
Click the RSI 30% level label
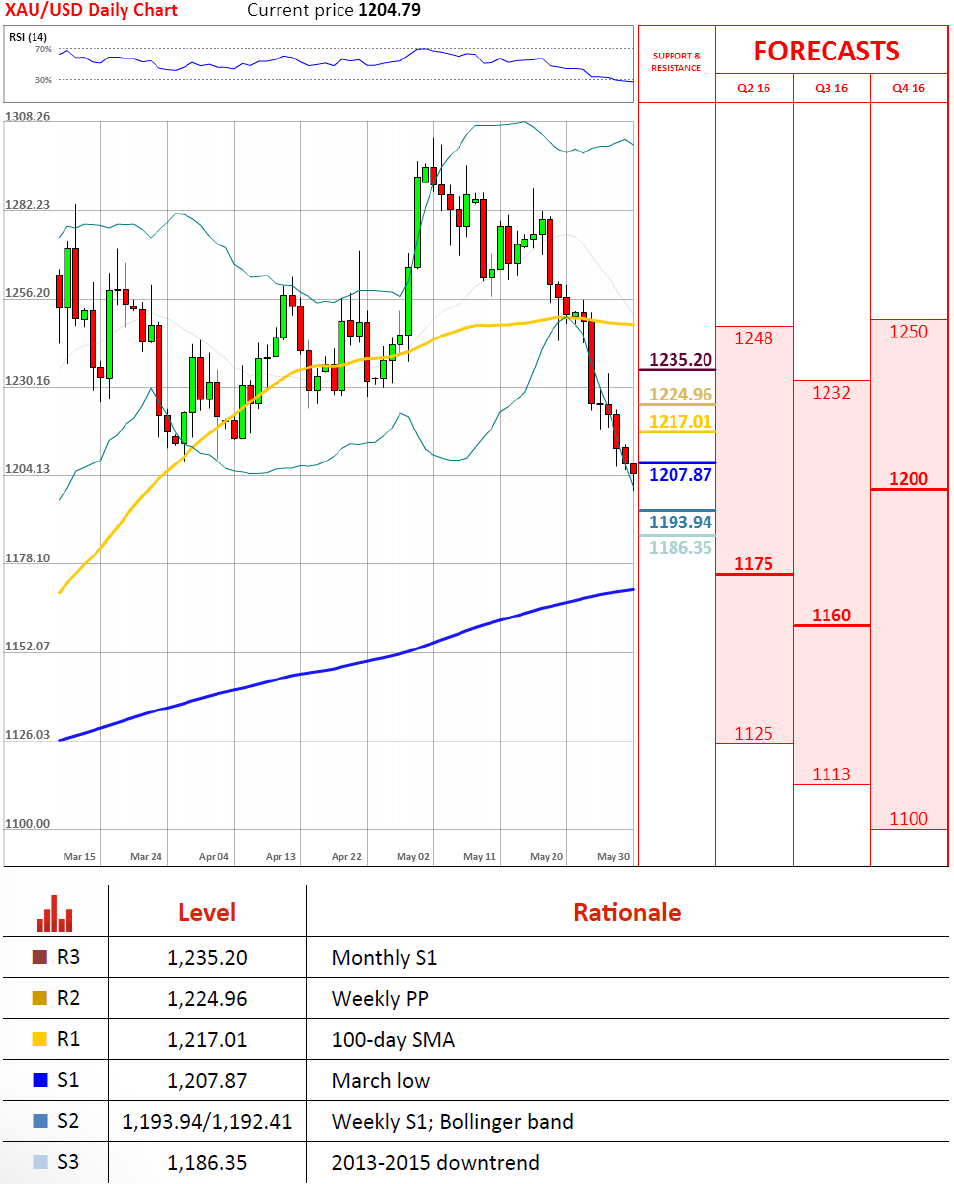pos(43,80)
